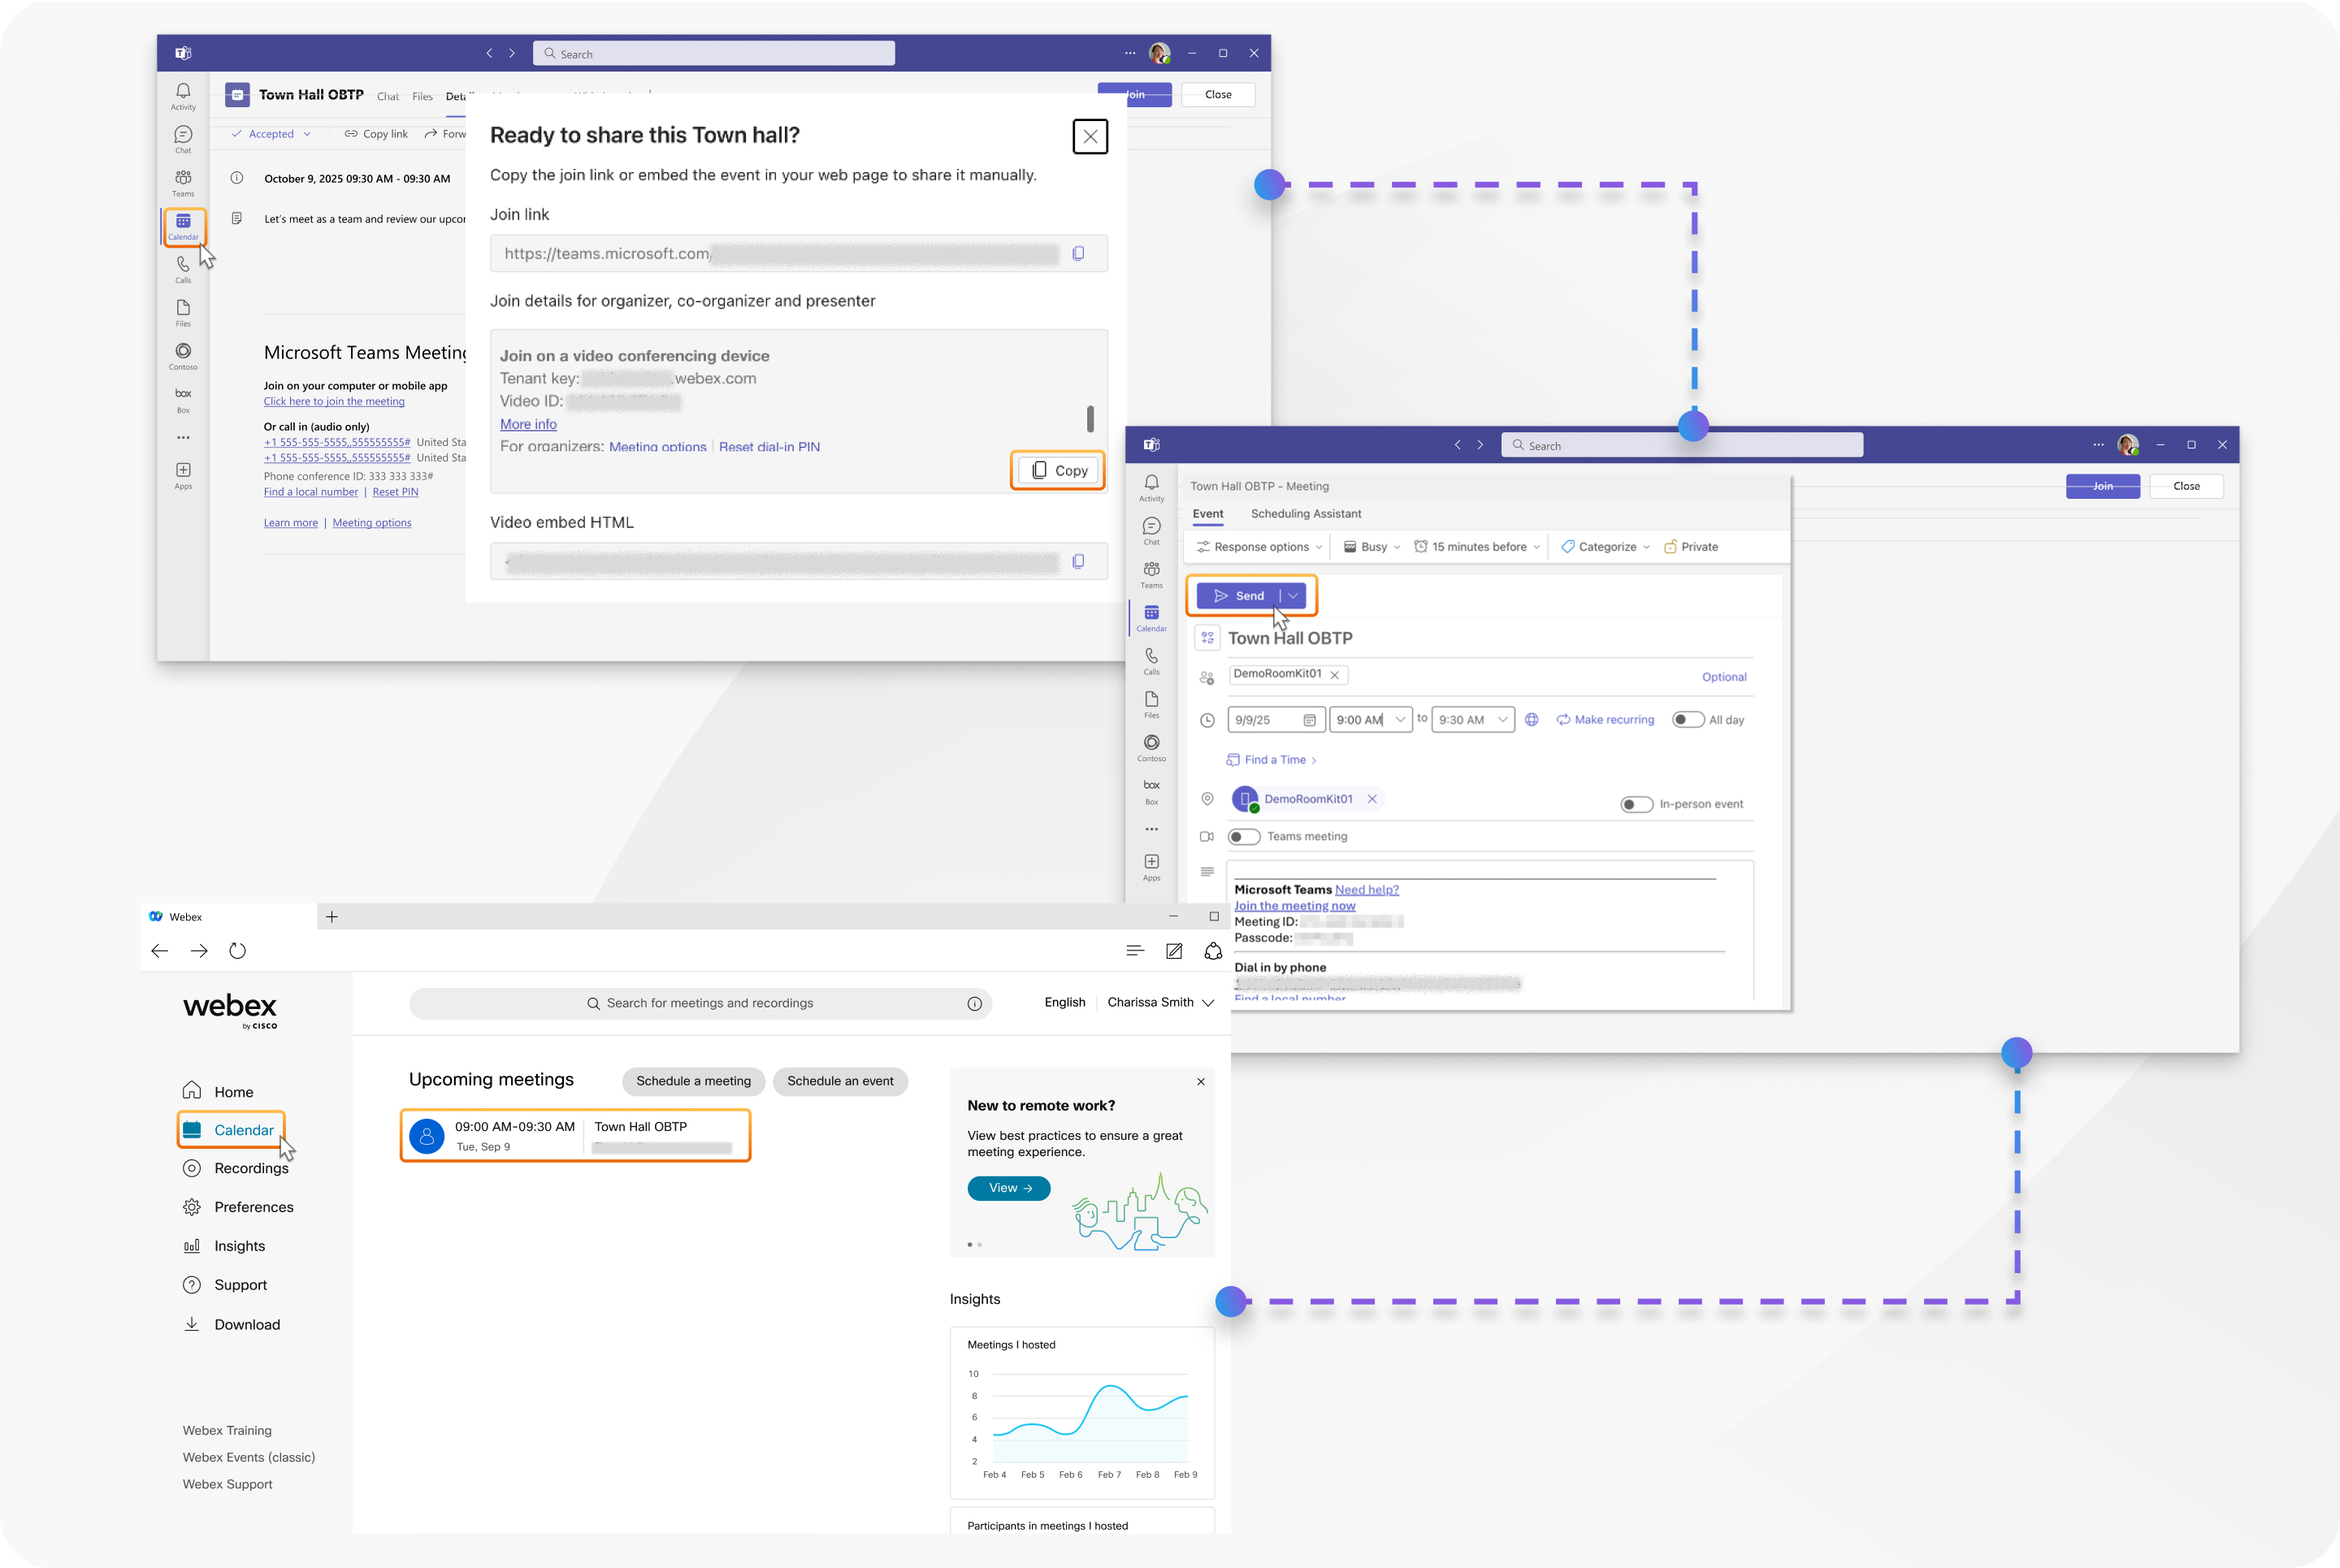Expand the Charissa Smith account menu
Image resolution: width=2340 pixels, height=1568 pixels.
(1160, 1003)
